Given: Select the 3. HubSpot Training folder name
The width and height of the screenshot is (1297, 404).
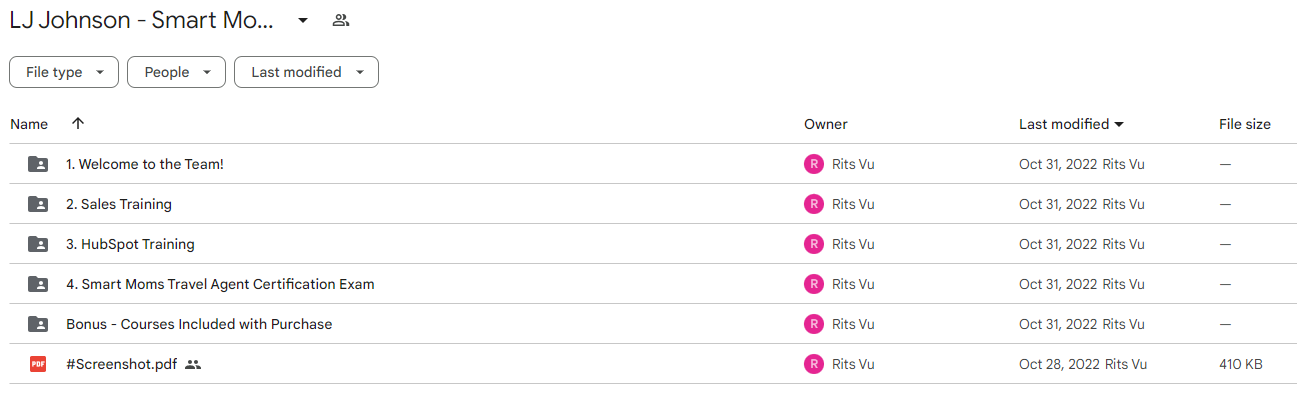Looking at the screenshot, I should point(130,244).
